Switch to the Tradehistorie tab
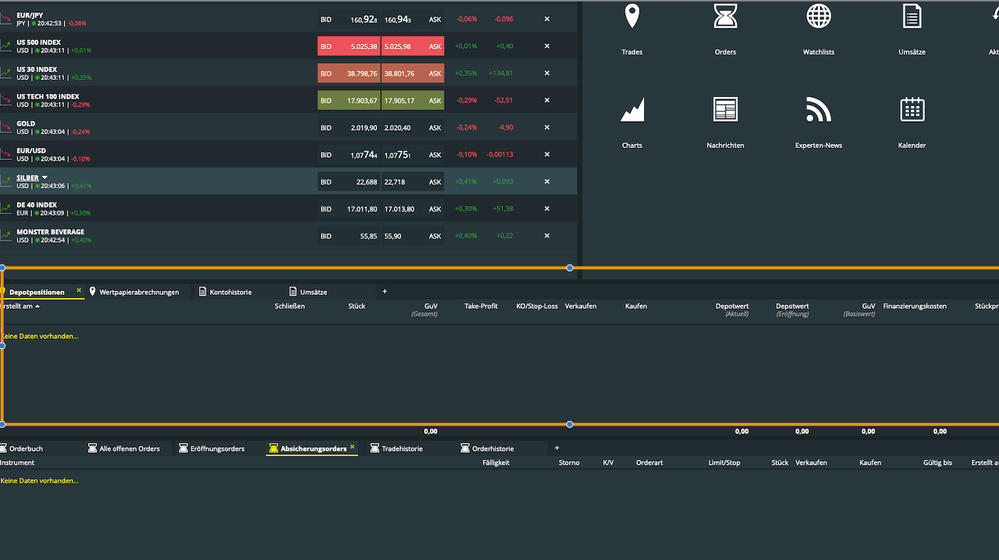 point(402,449)
